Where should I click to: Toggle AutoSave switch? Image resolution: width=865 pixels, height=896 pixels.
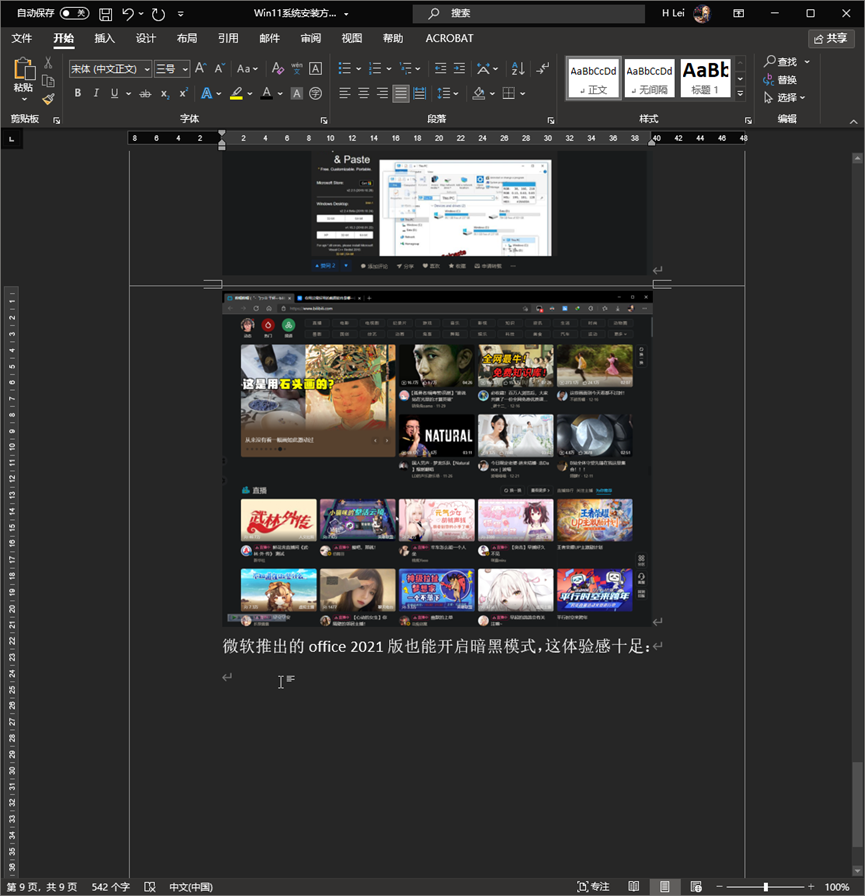[74, 13]
